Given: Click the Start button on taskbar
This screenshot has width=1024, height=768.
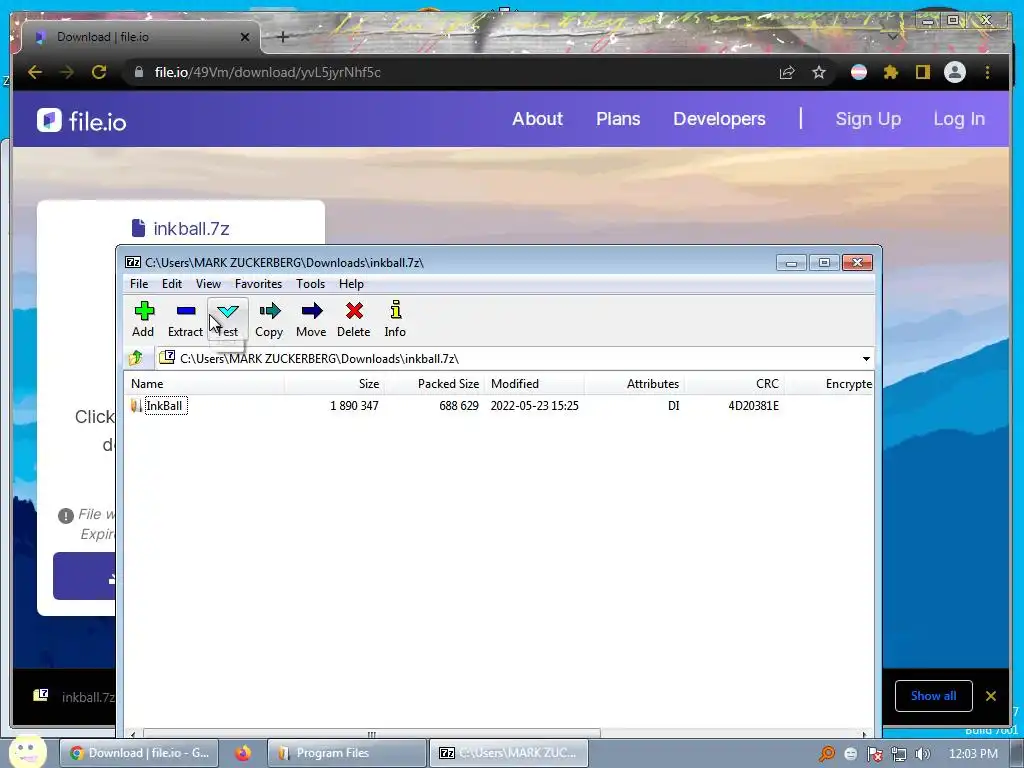Looking at the screenshot, I should [27, 752].
